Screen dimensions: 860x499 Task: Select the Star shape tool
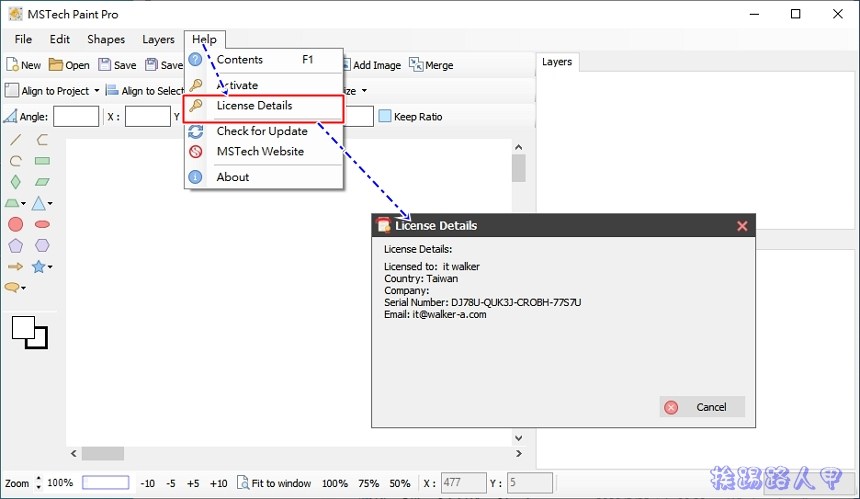[x=38, y=266]
